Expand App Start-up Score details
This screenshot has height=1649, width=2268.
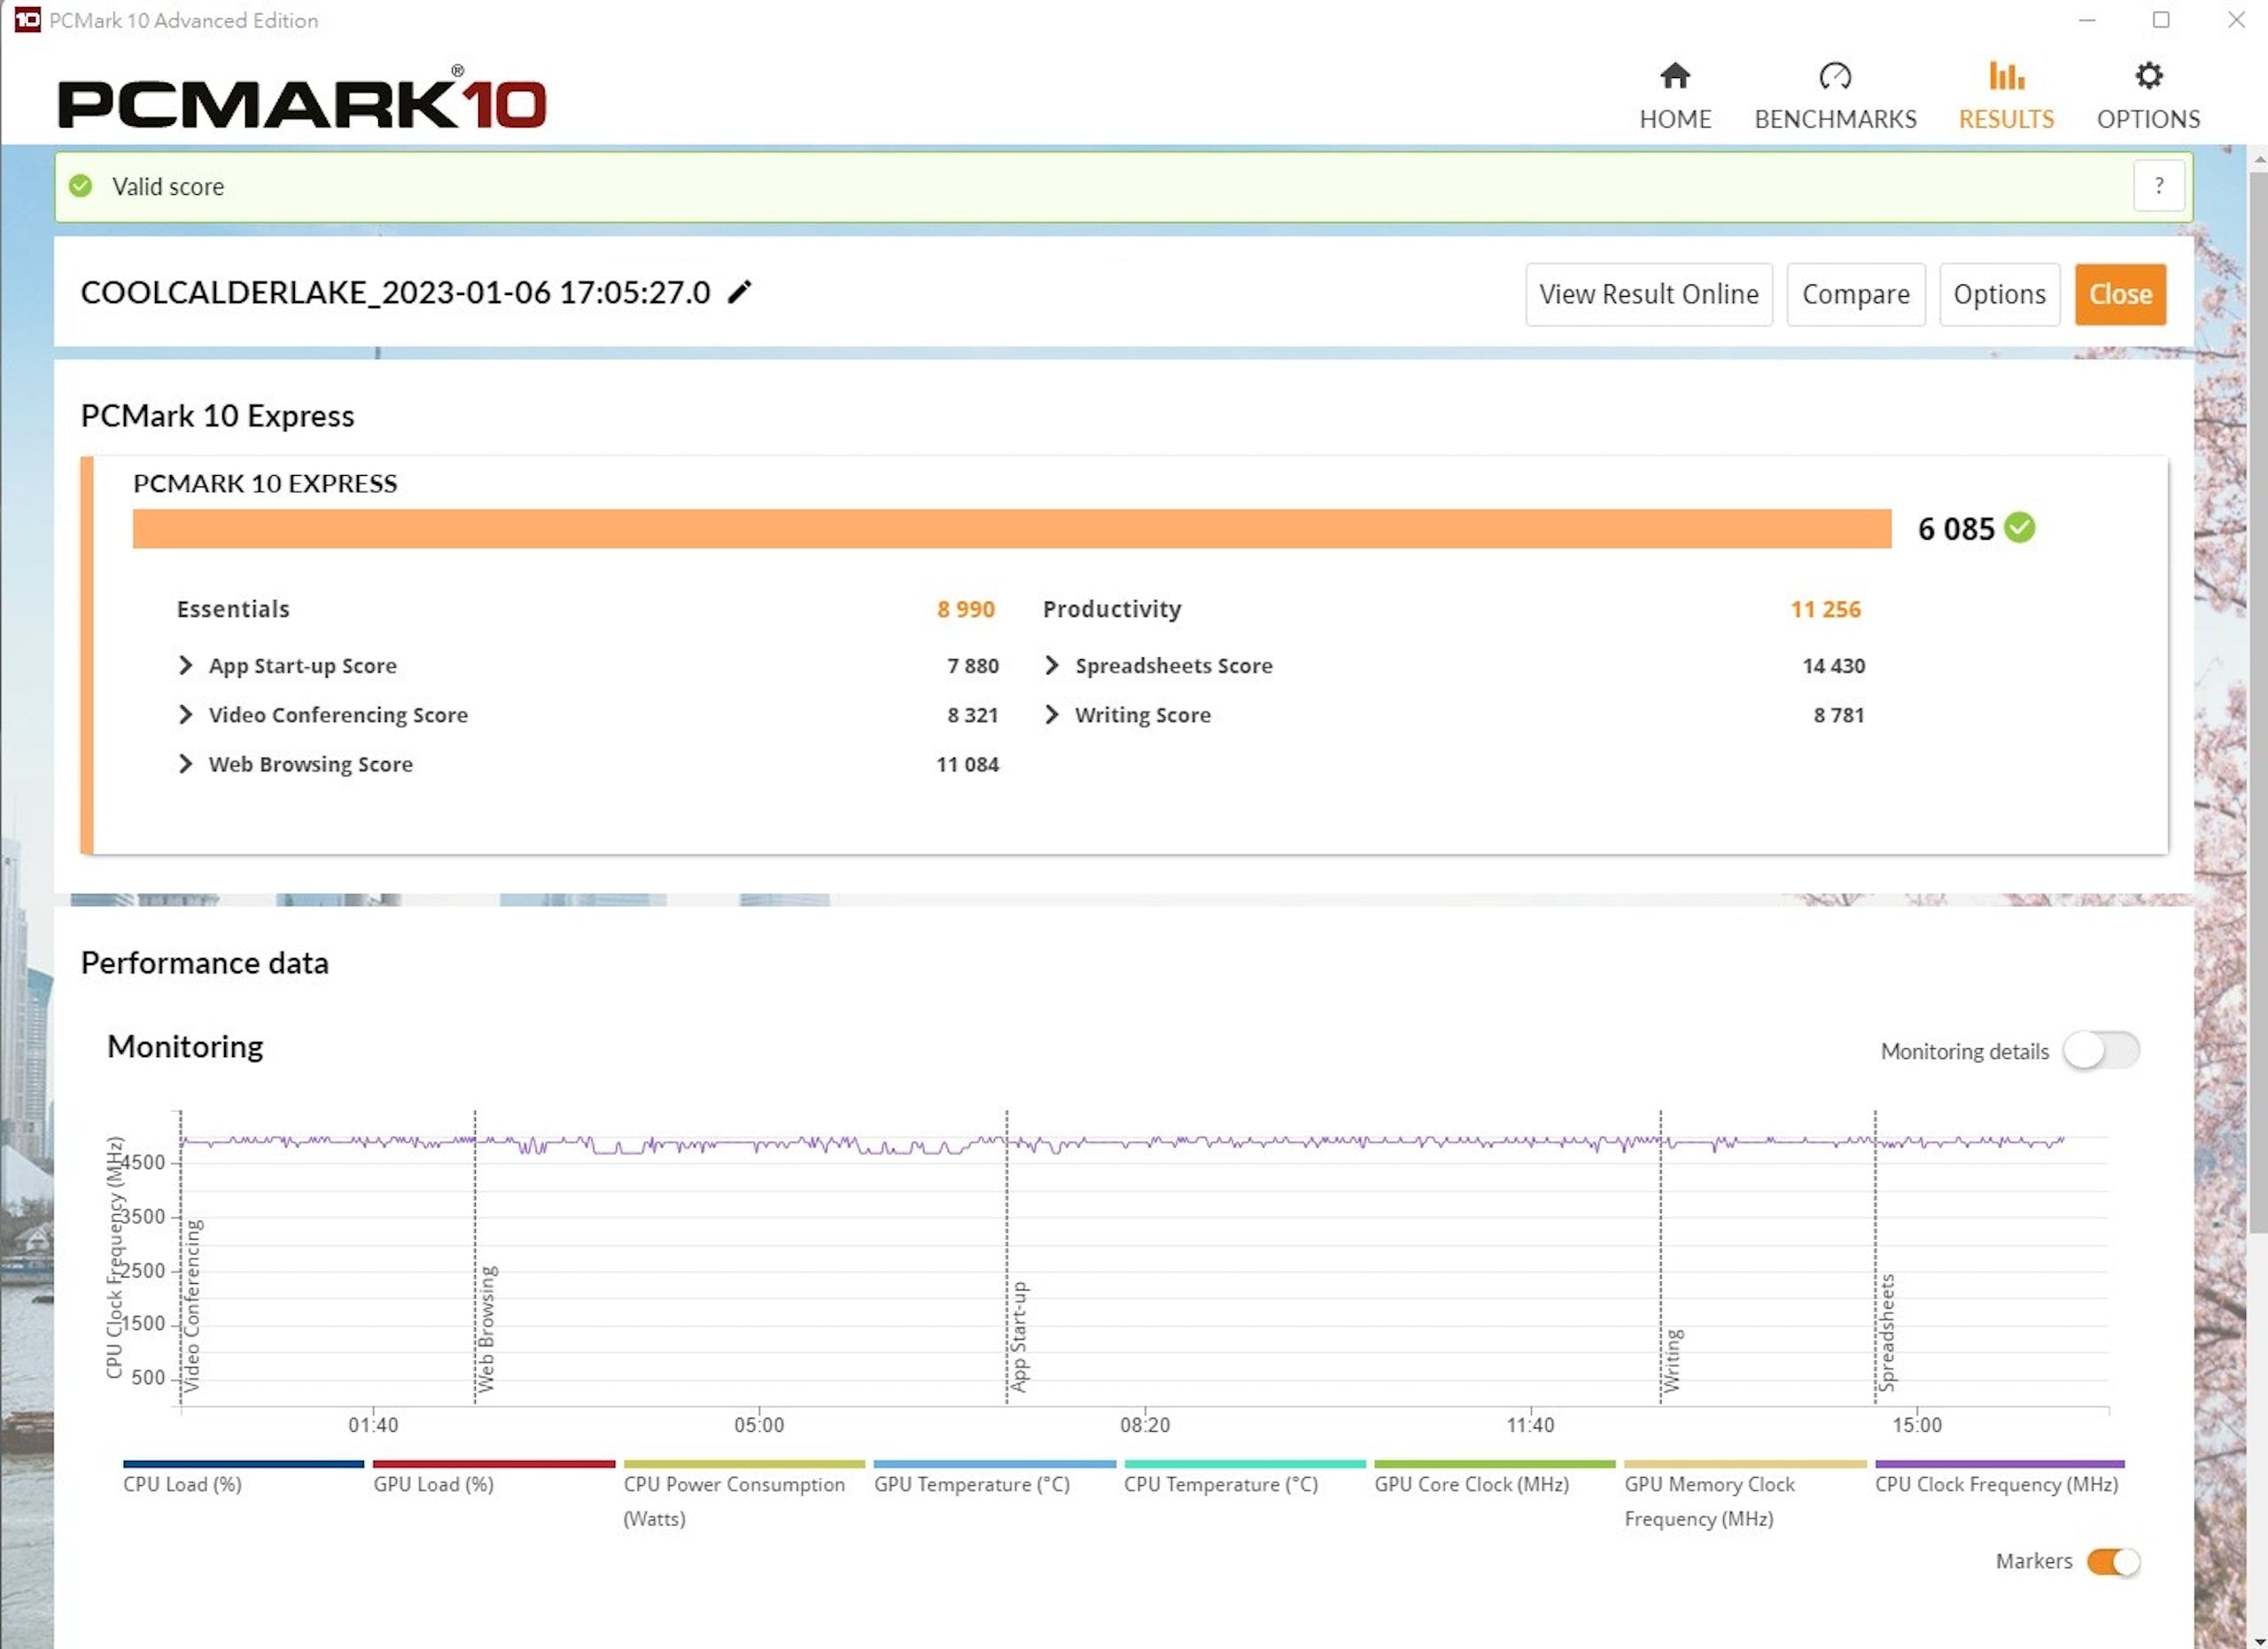click(x=185, y=665)
